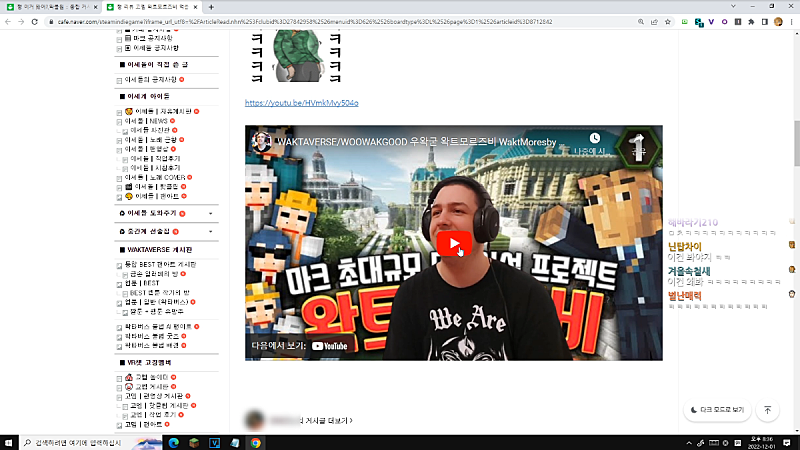Screen dimensions: 800x450
Task: Click the VR챗 고정멤버 section header
Action: [149, 363]
